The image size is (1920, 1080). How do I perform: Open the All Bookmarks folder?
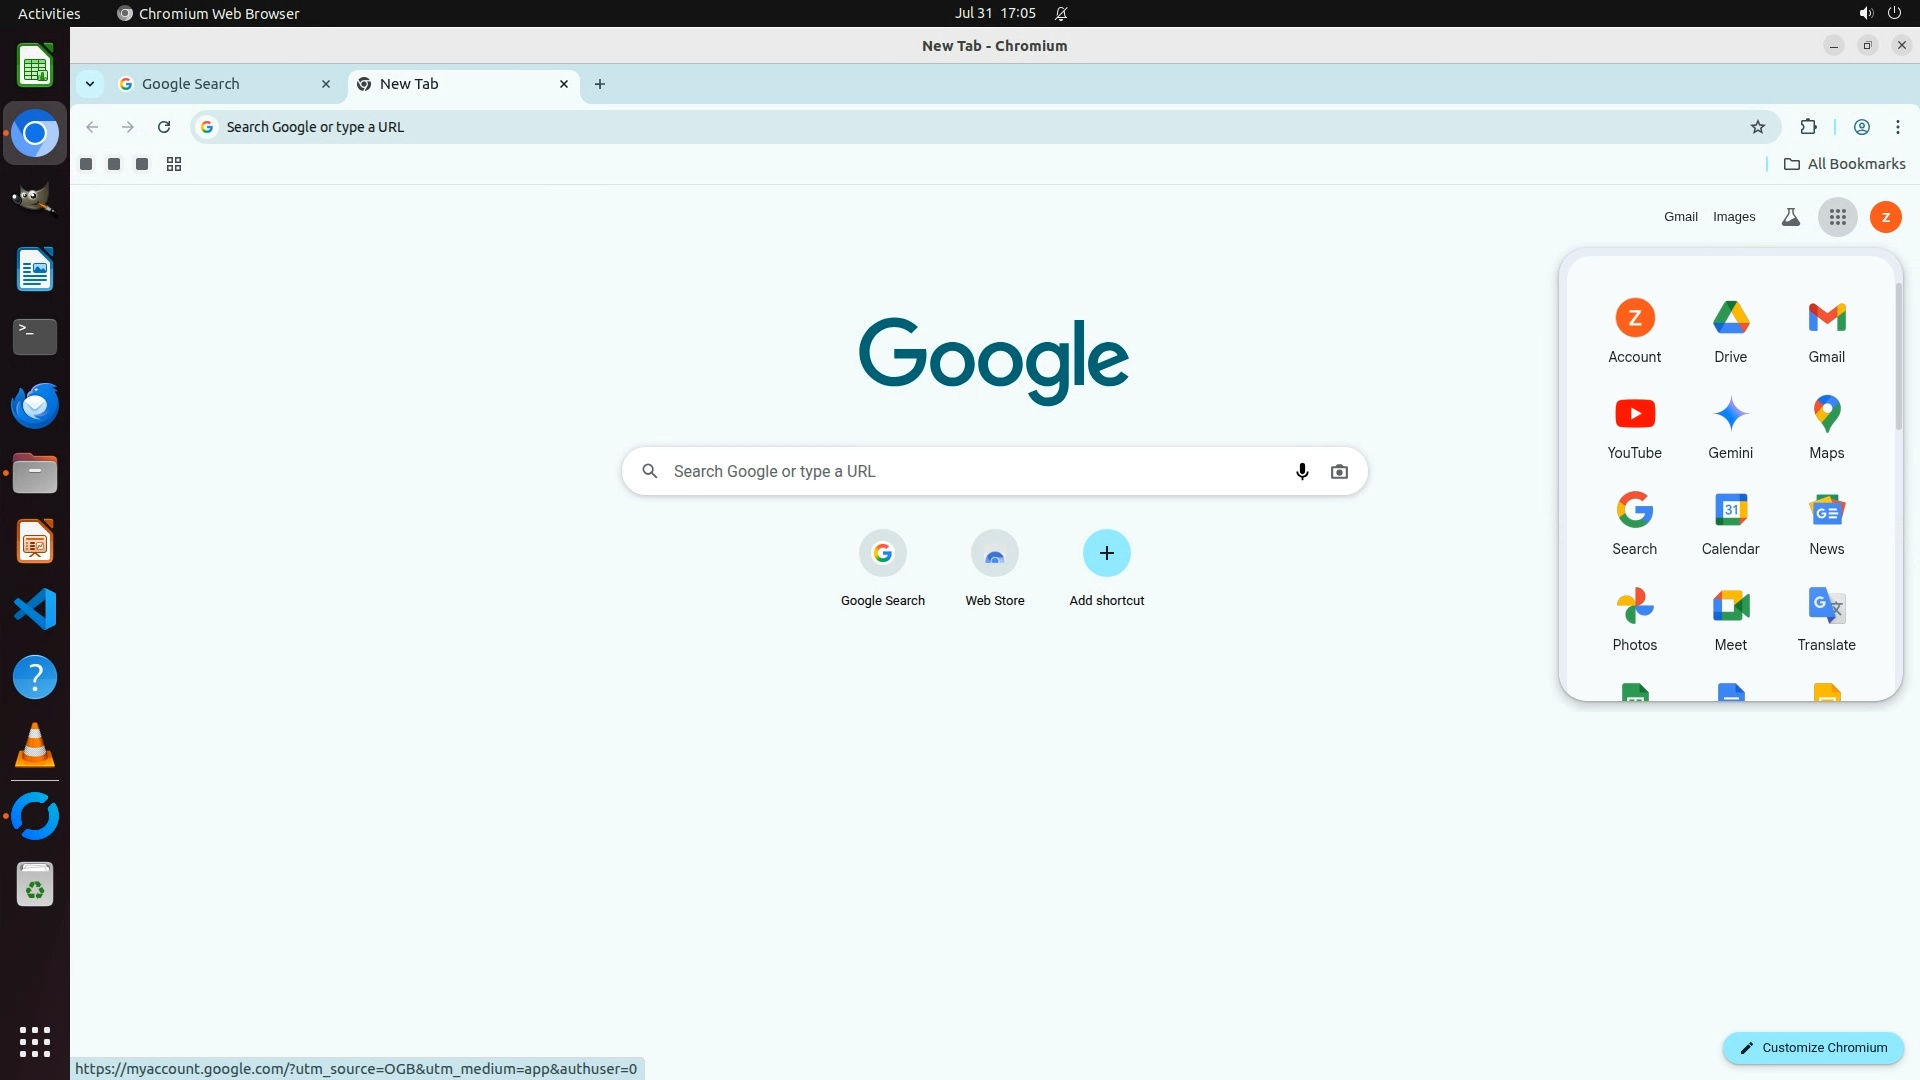1844,164
